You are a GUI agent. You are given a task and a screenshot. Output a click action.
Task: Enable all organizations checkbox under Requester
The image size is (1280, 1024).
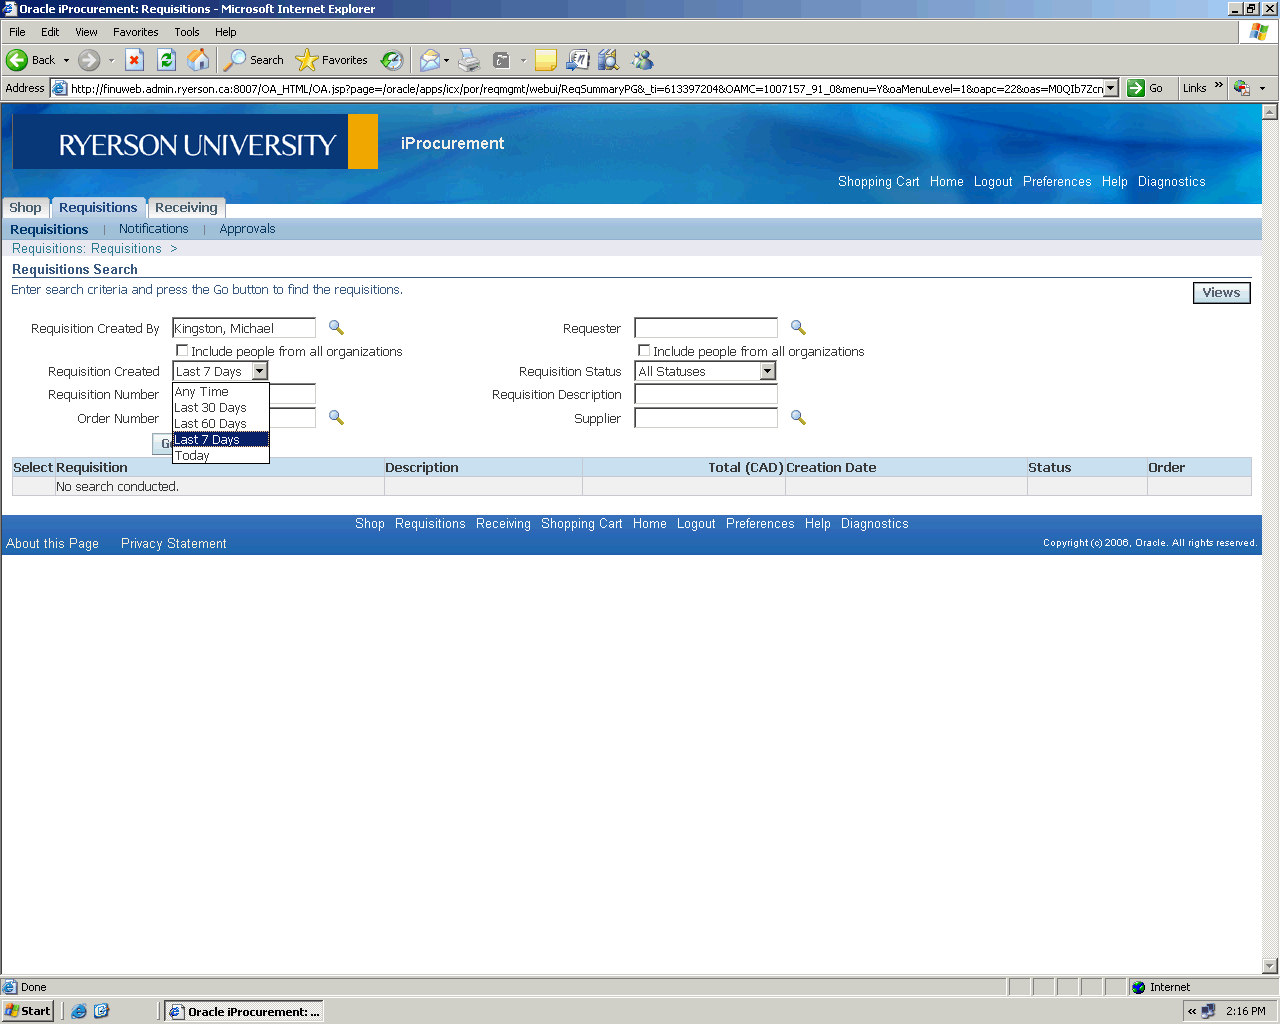tap(644, 351)
